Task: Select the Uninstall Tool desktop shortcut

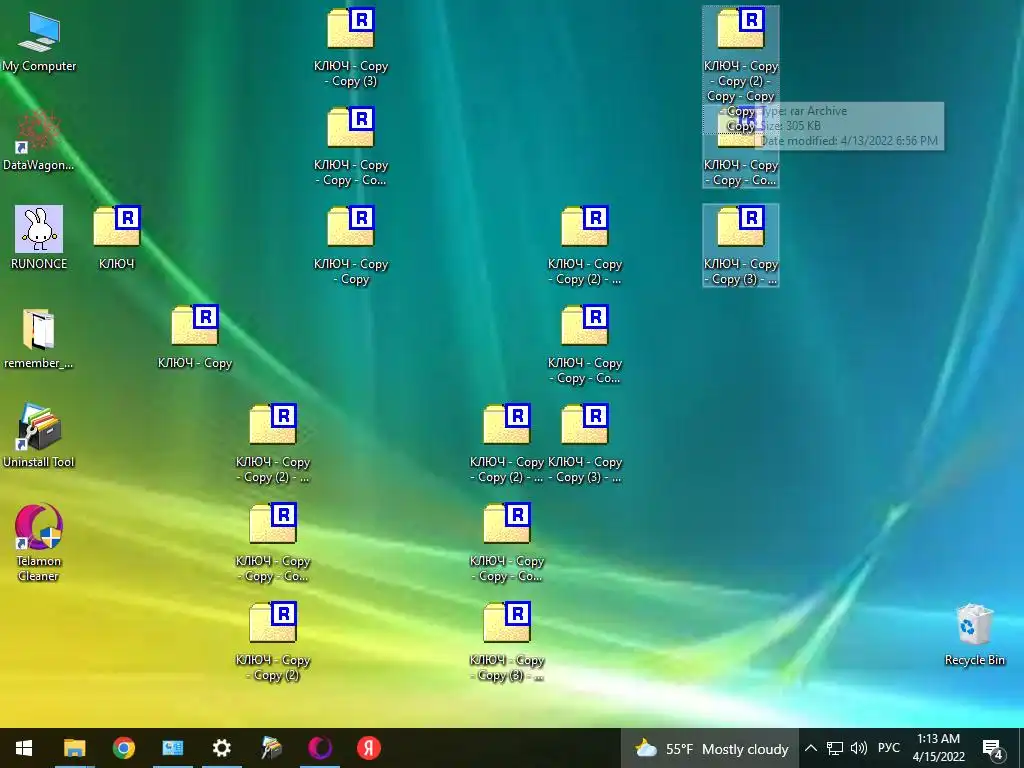Action: click(x=39, y=436)
